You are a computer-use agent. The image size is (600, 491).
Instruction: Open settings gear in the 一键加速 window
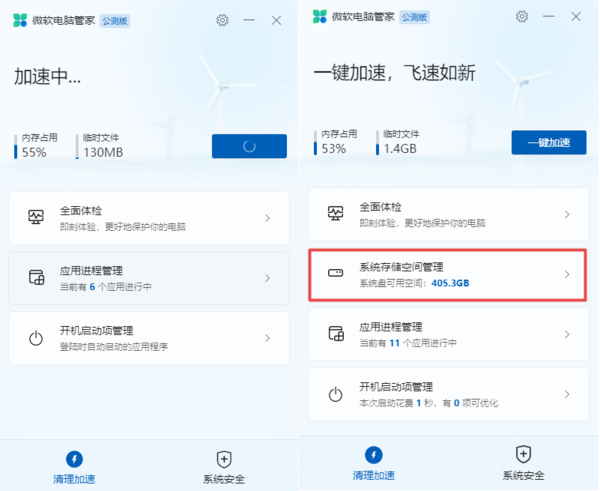point(521,17)
